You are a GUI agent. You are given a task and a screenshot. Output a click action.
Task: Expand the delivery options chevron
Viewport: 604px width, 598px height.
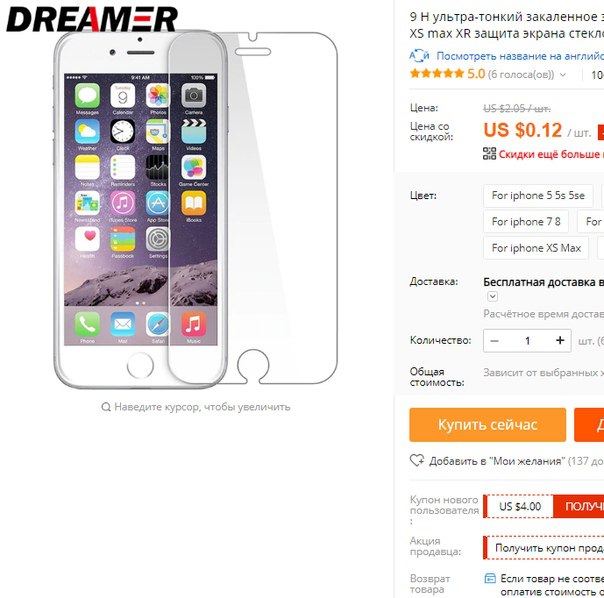(492, 296)
